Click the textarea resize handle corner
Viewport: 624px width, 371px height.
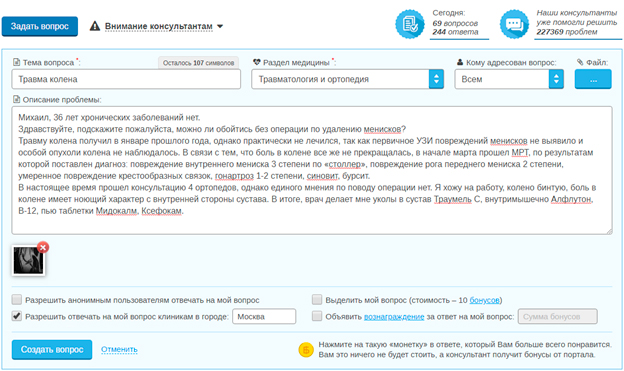click(x=609, y=231)
